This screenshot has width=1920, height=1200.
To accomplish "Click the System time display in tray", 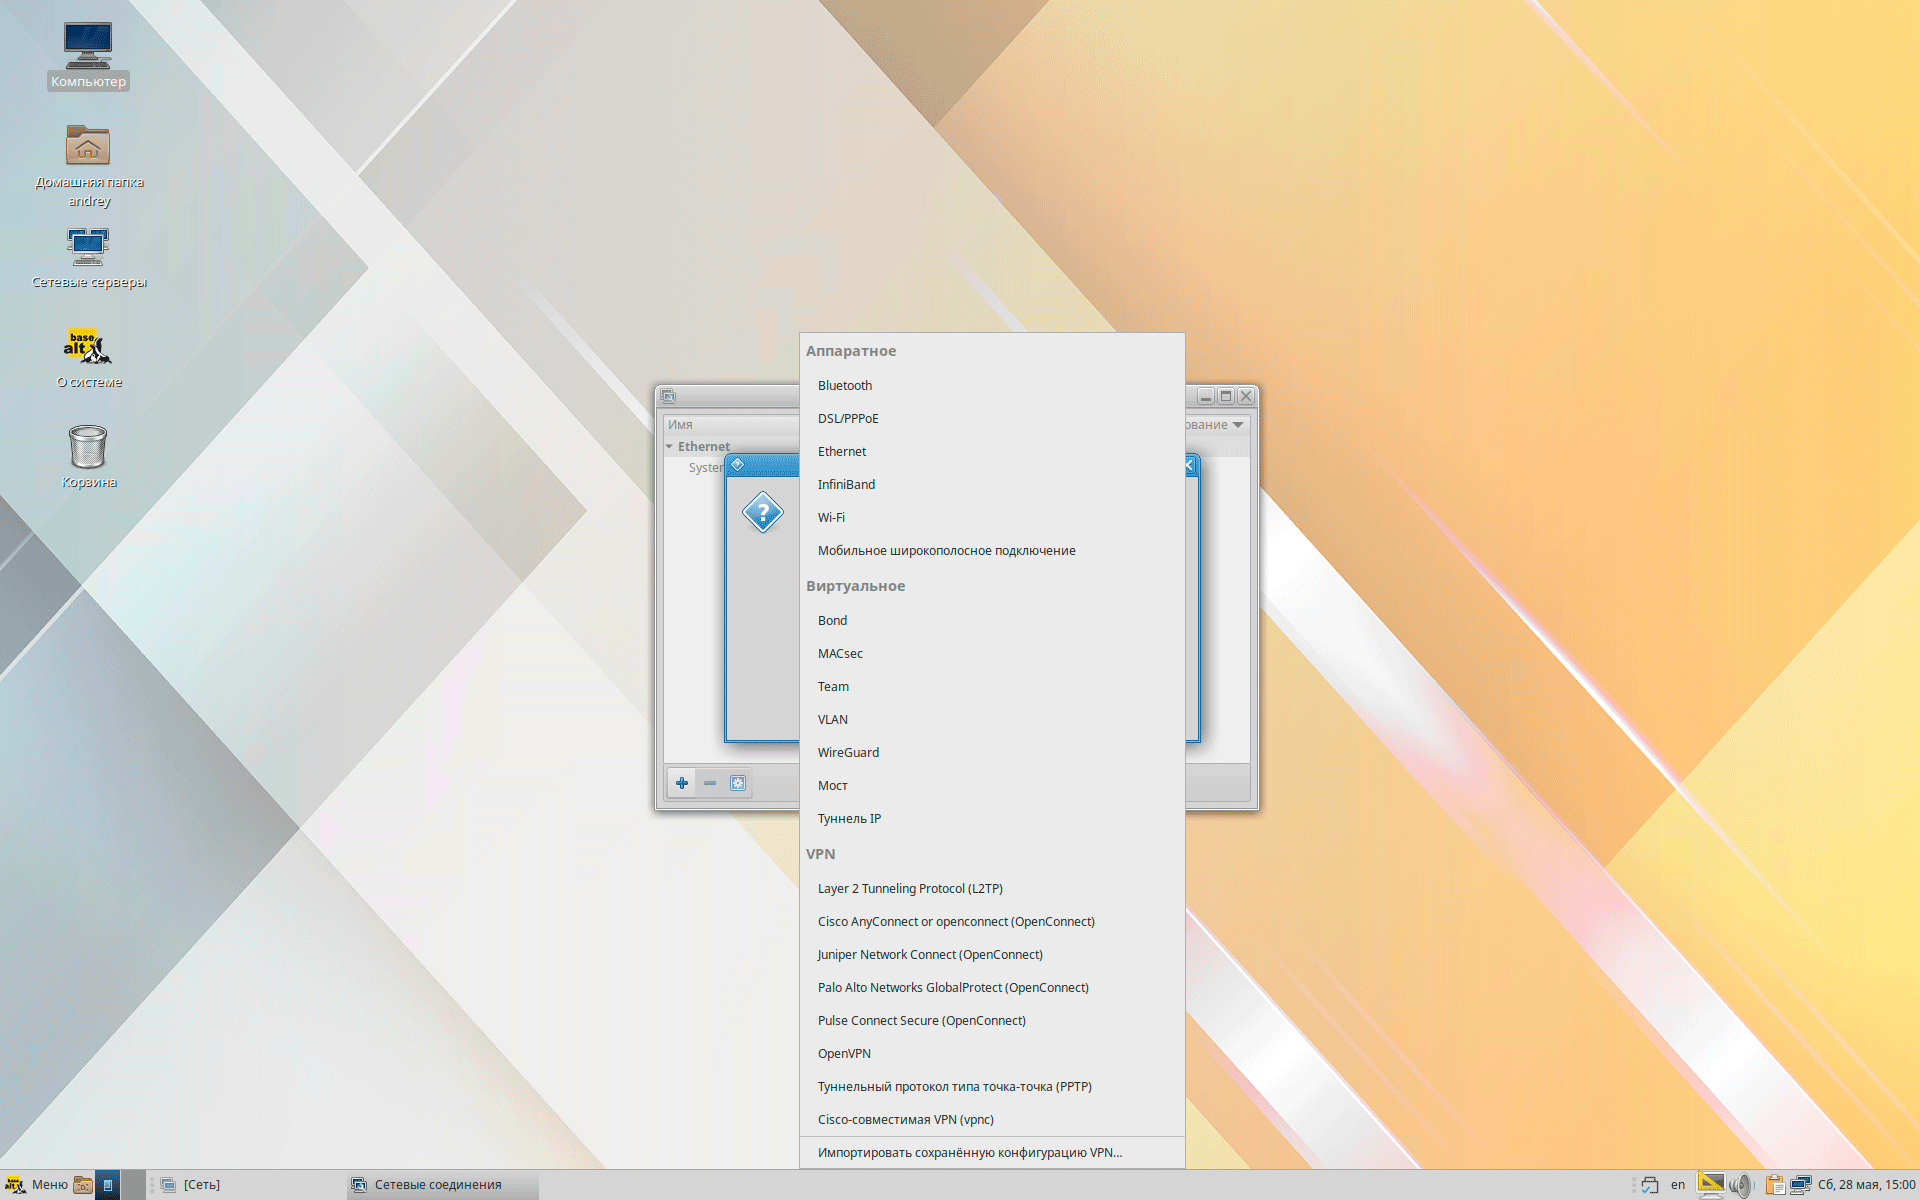I will tap(1863, 1183).
